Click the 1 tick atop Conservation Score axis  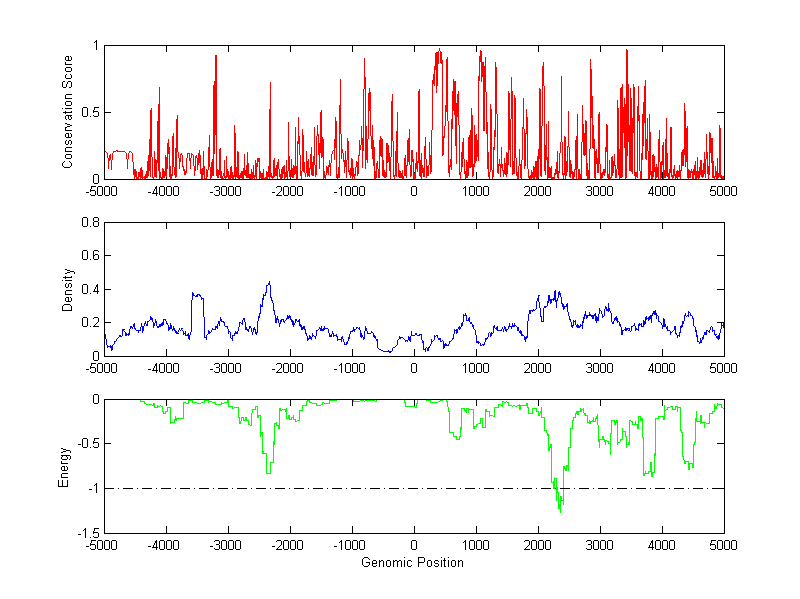pyautogui.click(x=95, y=46)
